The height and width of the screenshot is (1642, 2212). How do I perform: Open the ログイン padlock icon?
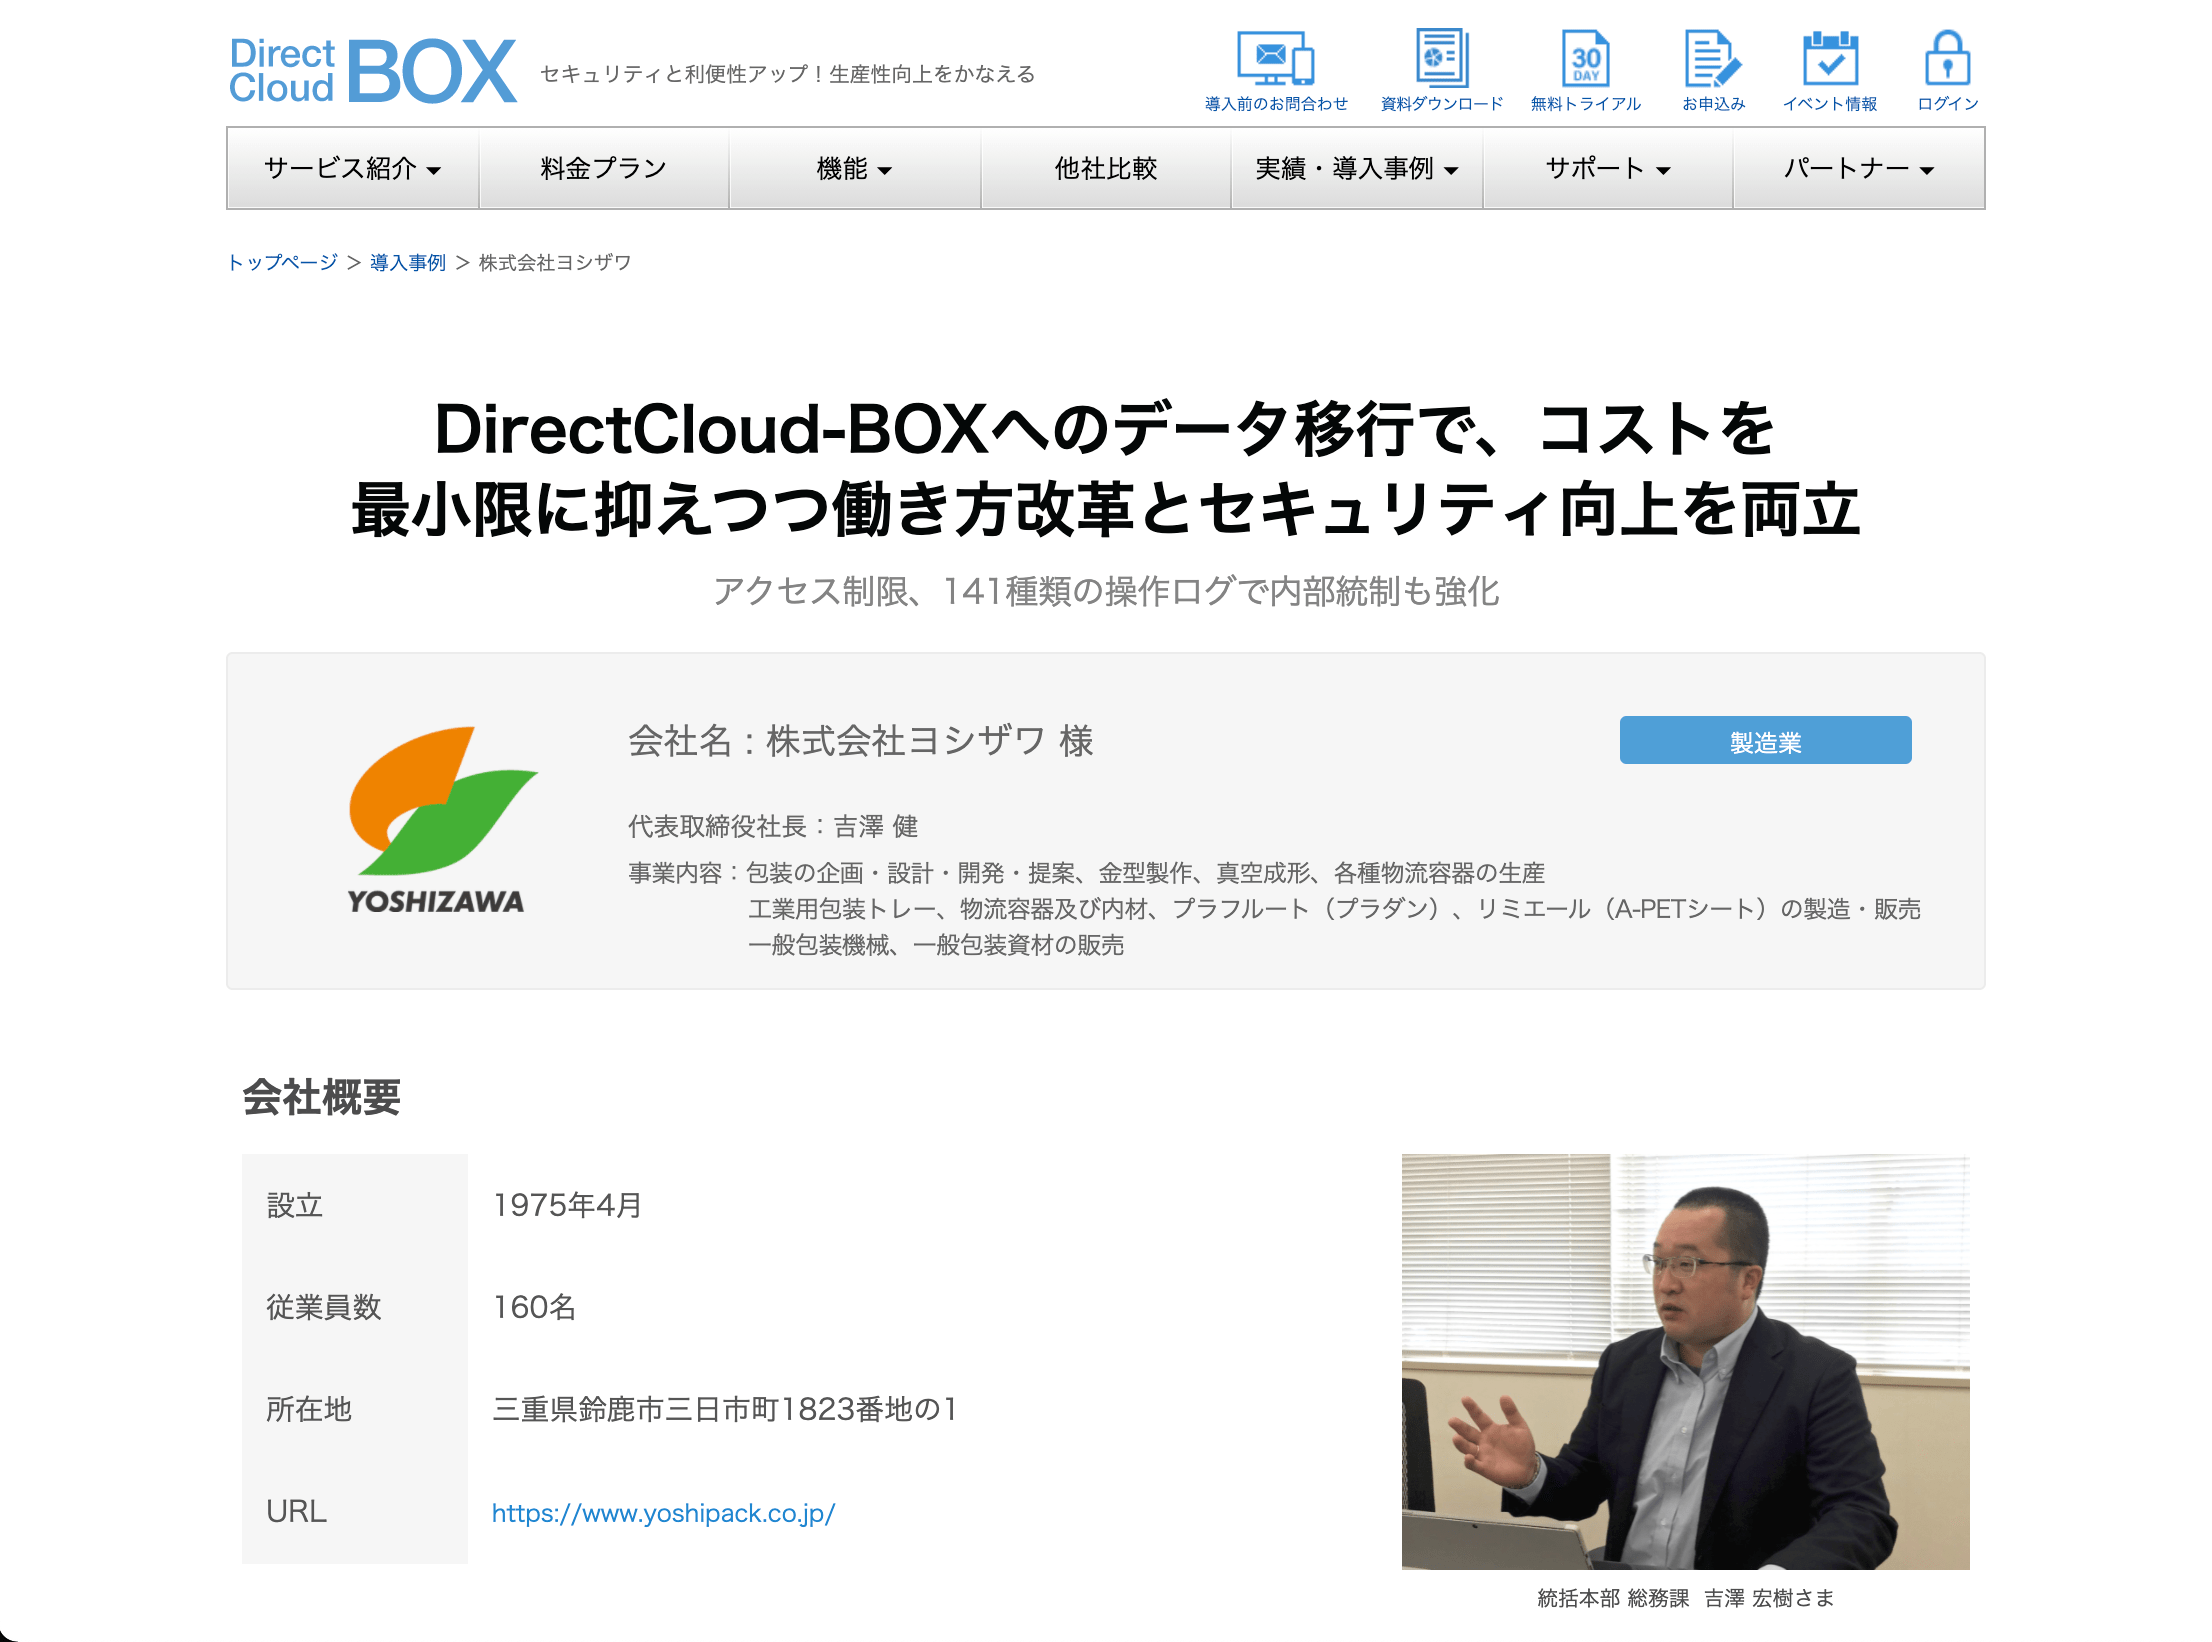(1947, 59)
